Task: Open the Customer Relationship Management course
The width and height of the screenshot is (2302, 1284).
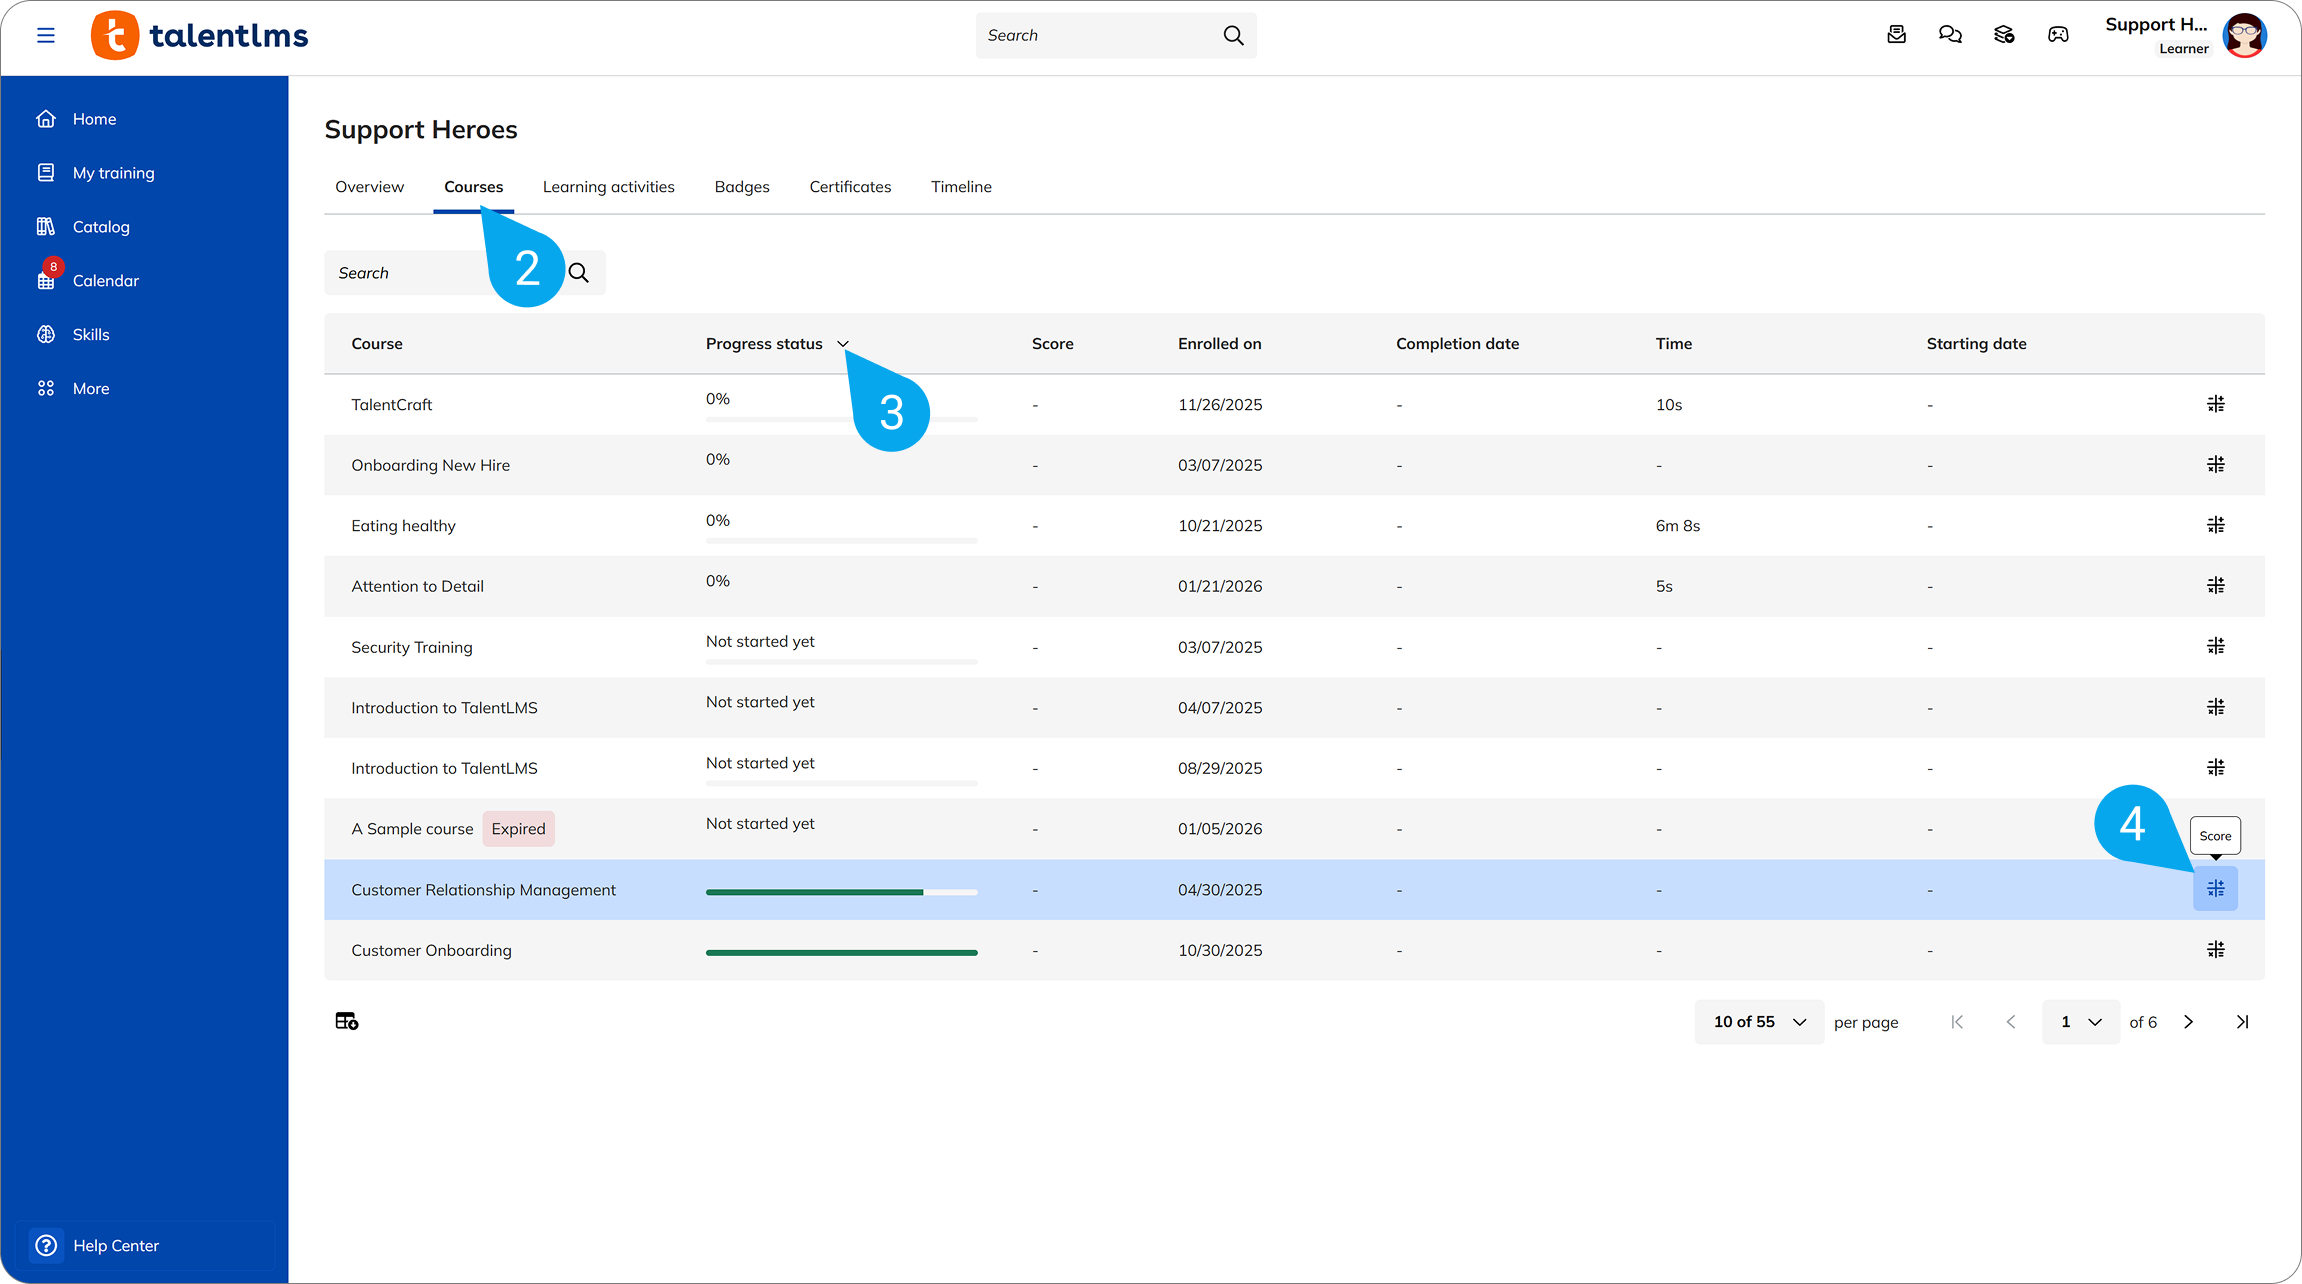Action: click(483, 890)
